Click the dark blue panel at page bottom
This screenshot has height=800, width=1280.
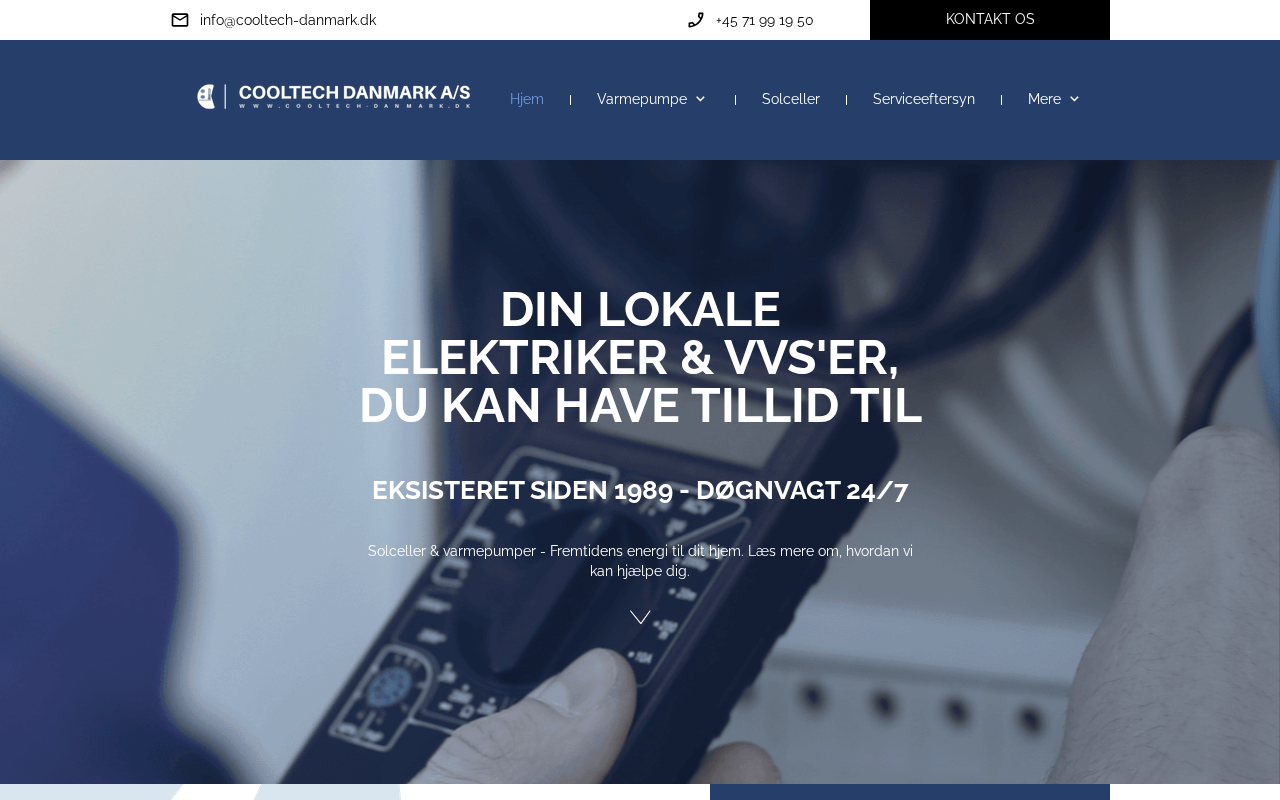[x=910, y=792]
